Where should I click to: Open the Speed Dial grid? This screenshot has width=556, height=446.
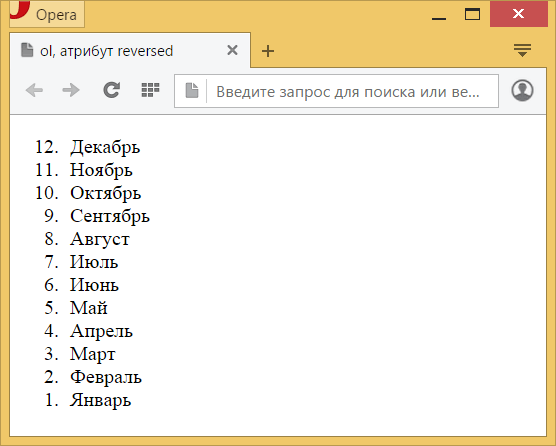[x=150, y=90]
